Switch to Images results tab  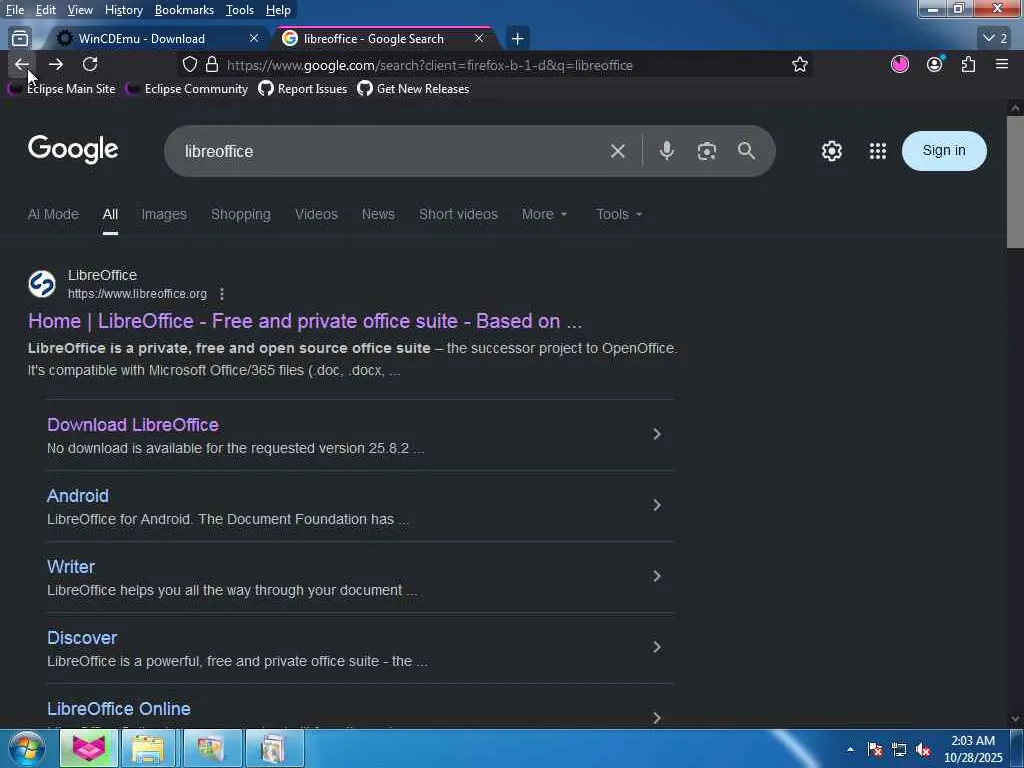pyautogui.click(x=164, y=214)
